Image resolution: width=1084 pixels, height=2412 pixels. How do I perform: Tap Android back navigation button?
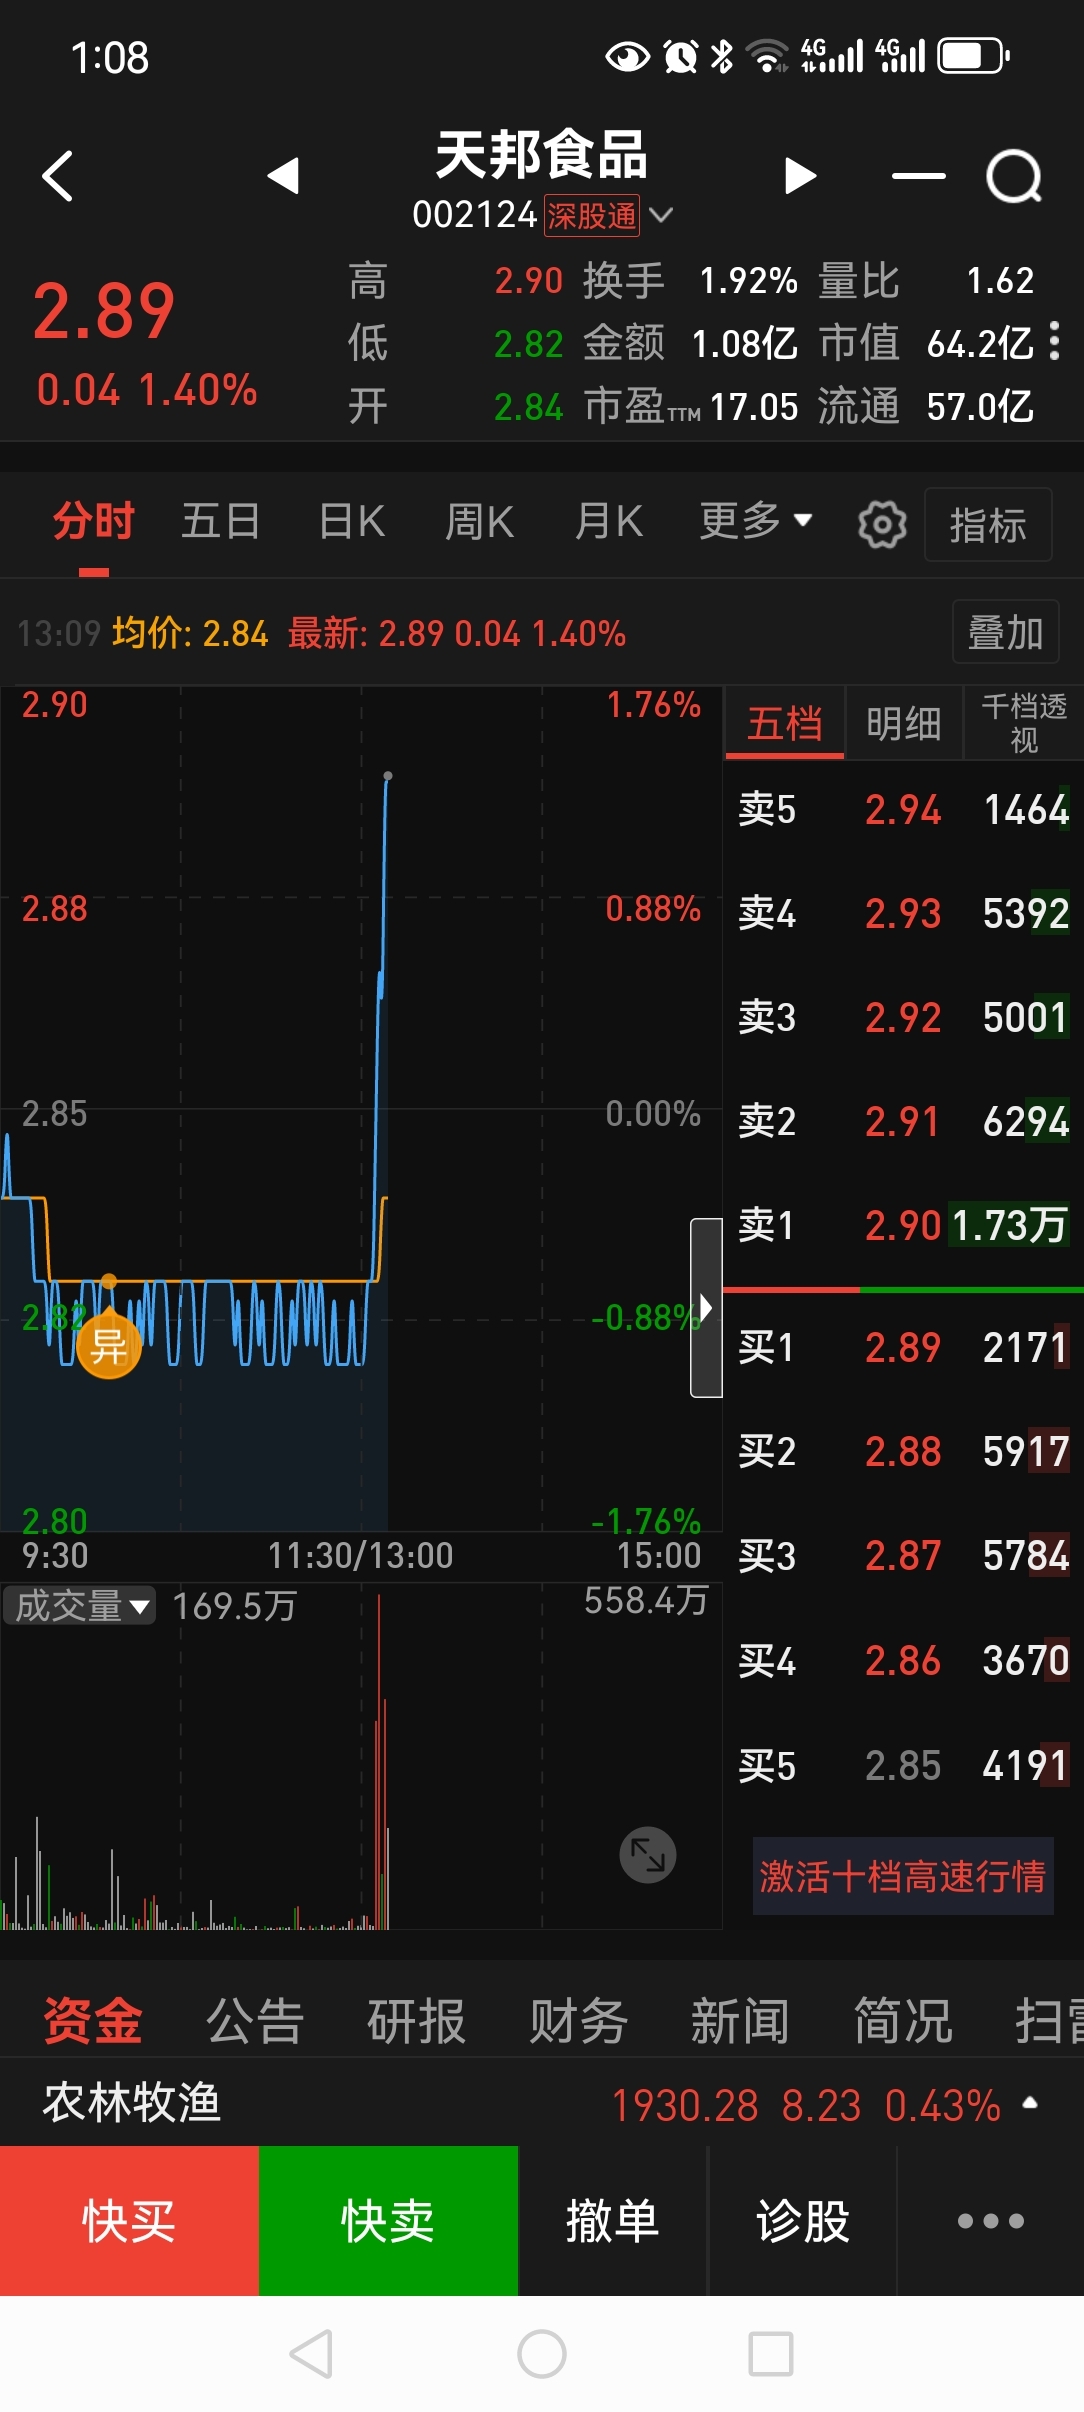pos(311,2354)
